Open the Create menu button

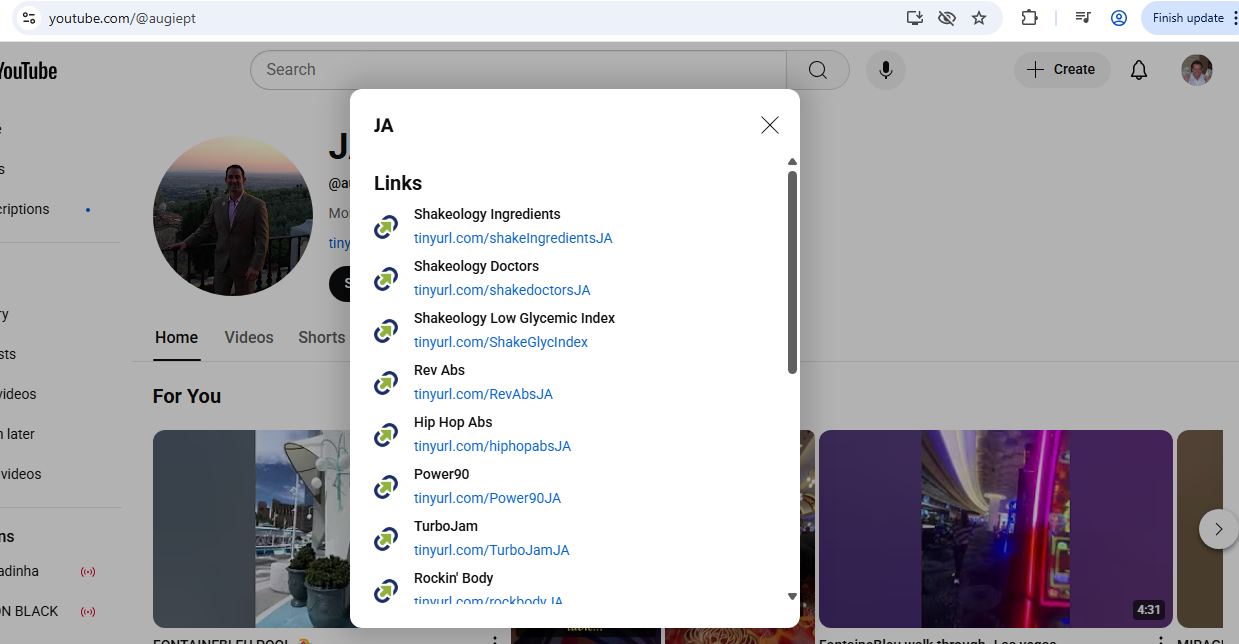click(x=1062, y=70)
